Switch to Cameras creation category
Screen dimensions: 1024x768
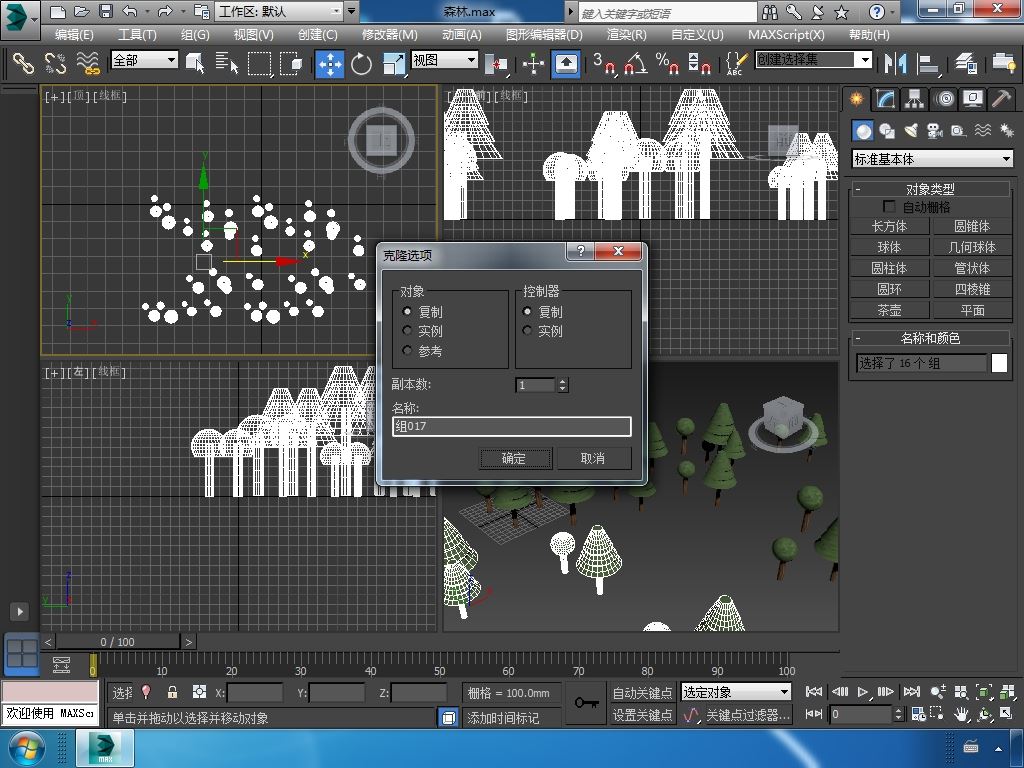934,131
